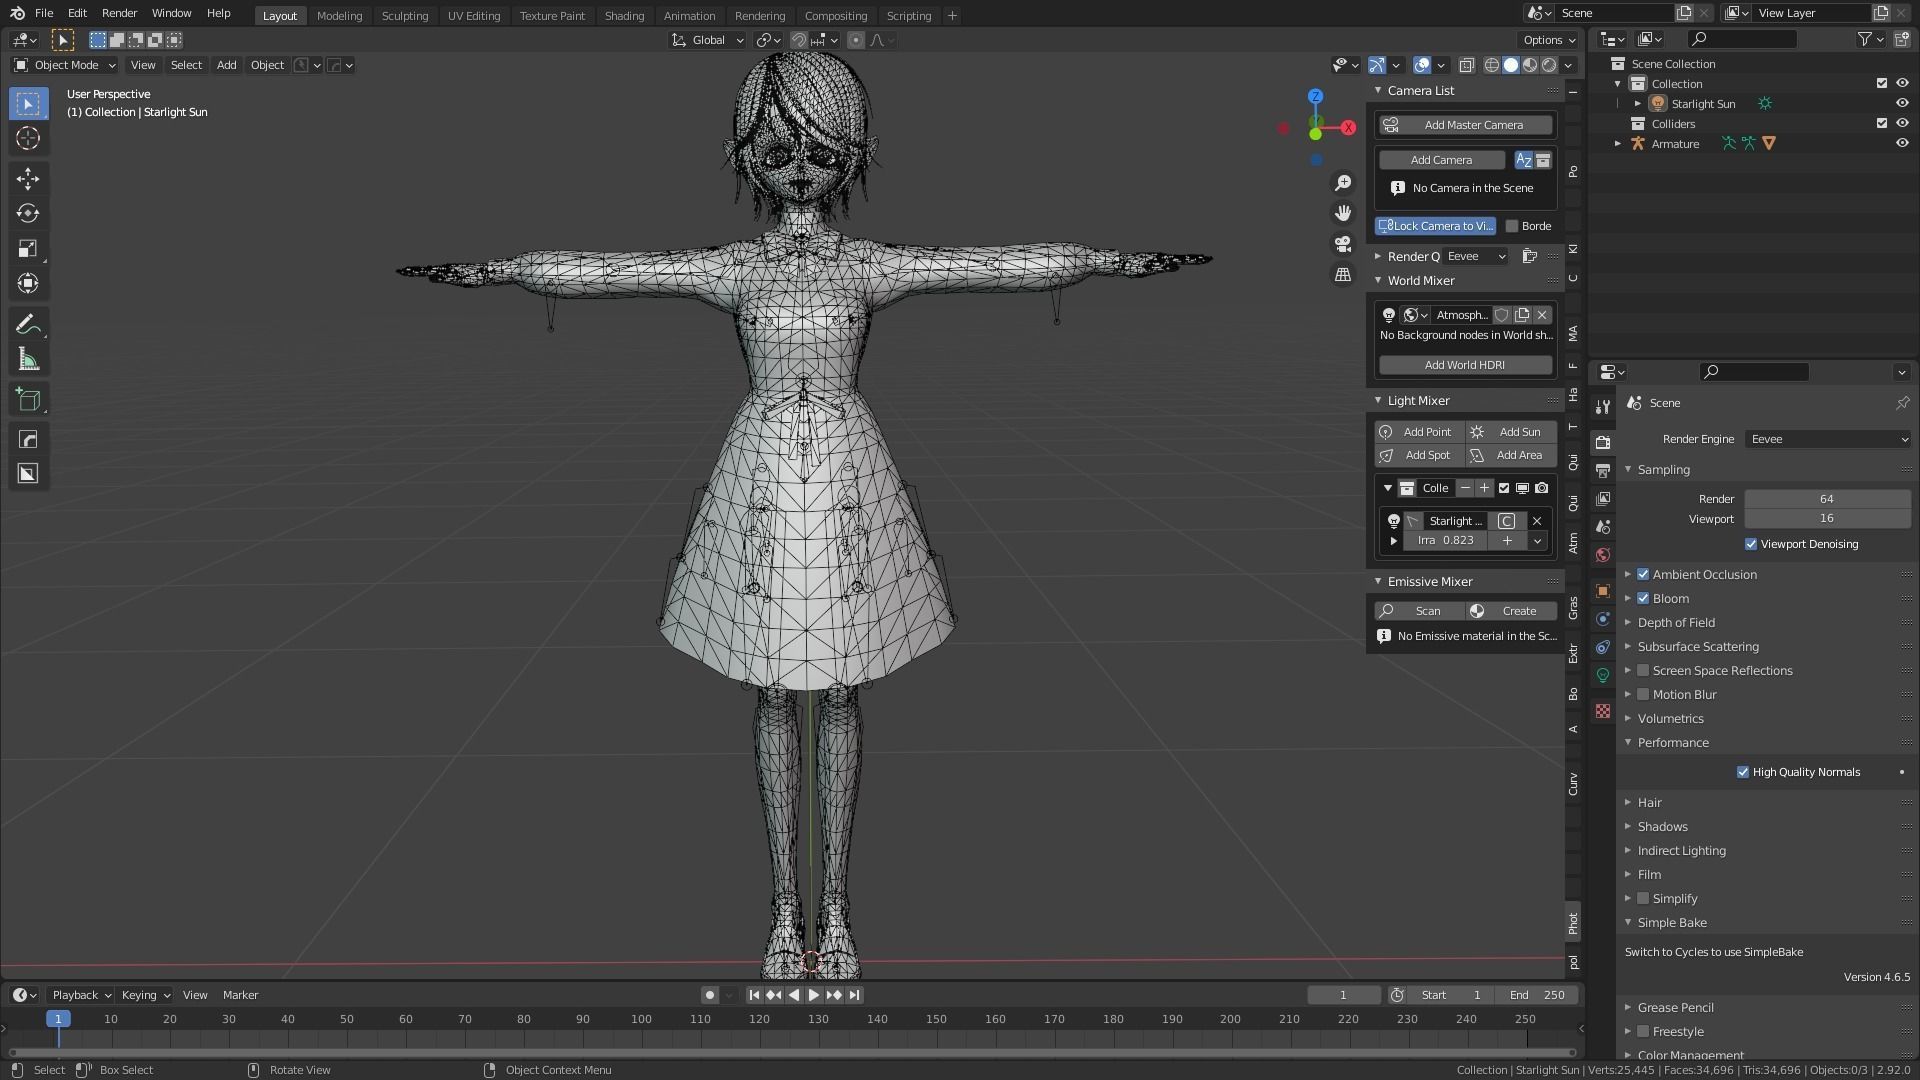
Task: Switch to the Shading workspace tab
Action: pyautogui.click(x=624, y=15)
